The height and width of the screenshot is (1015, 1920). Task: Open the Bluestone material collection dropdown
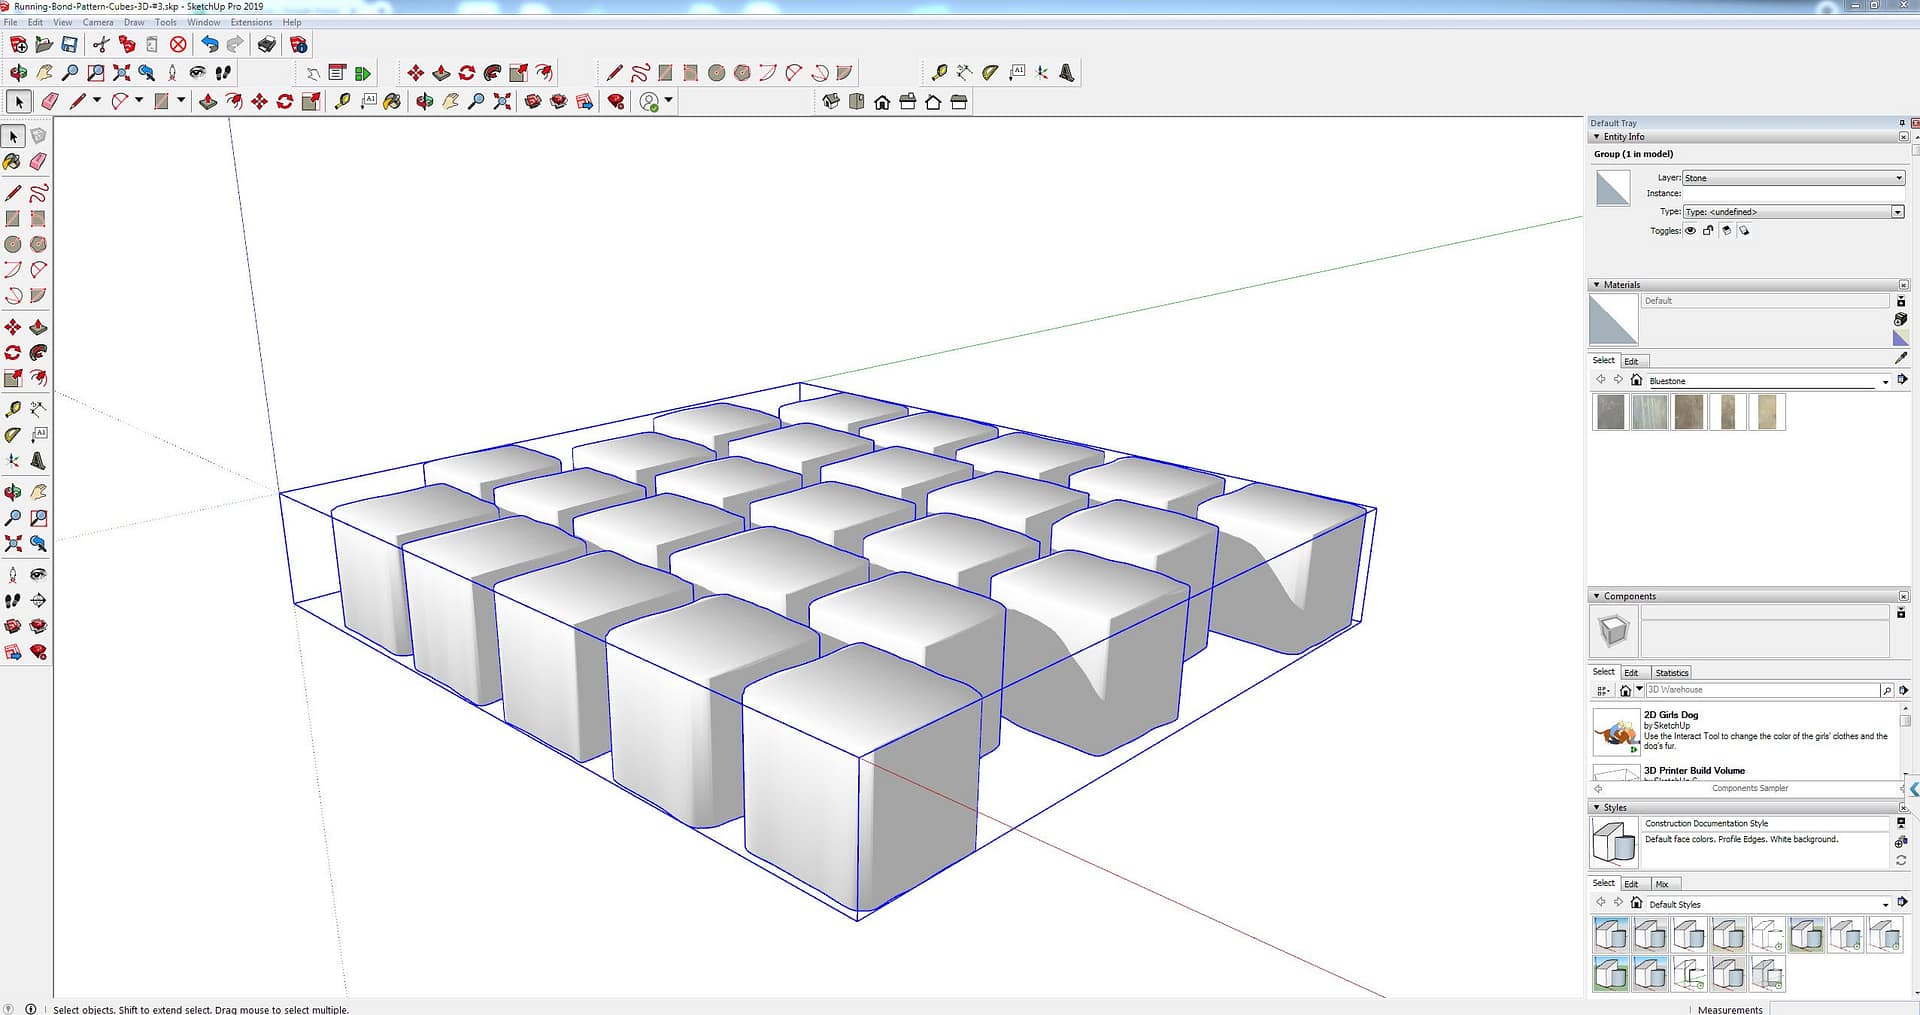point(1885,381)
